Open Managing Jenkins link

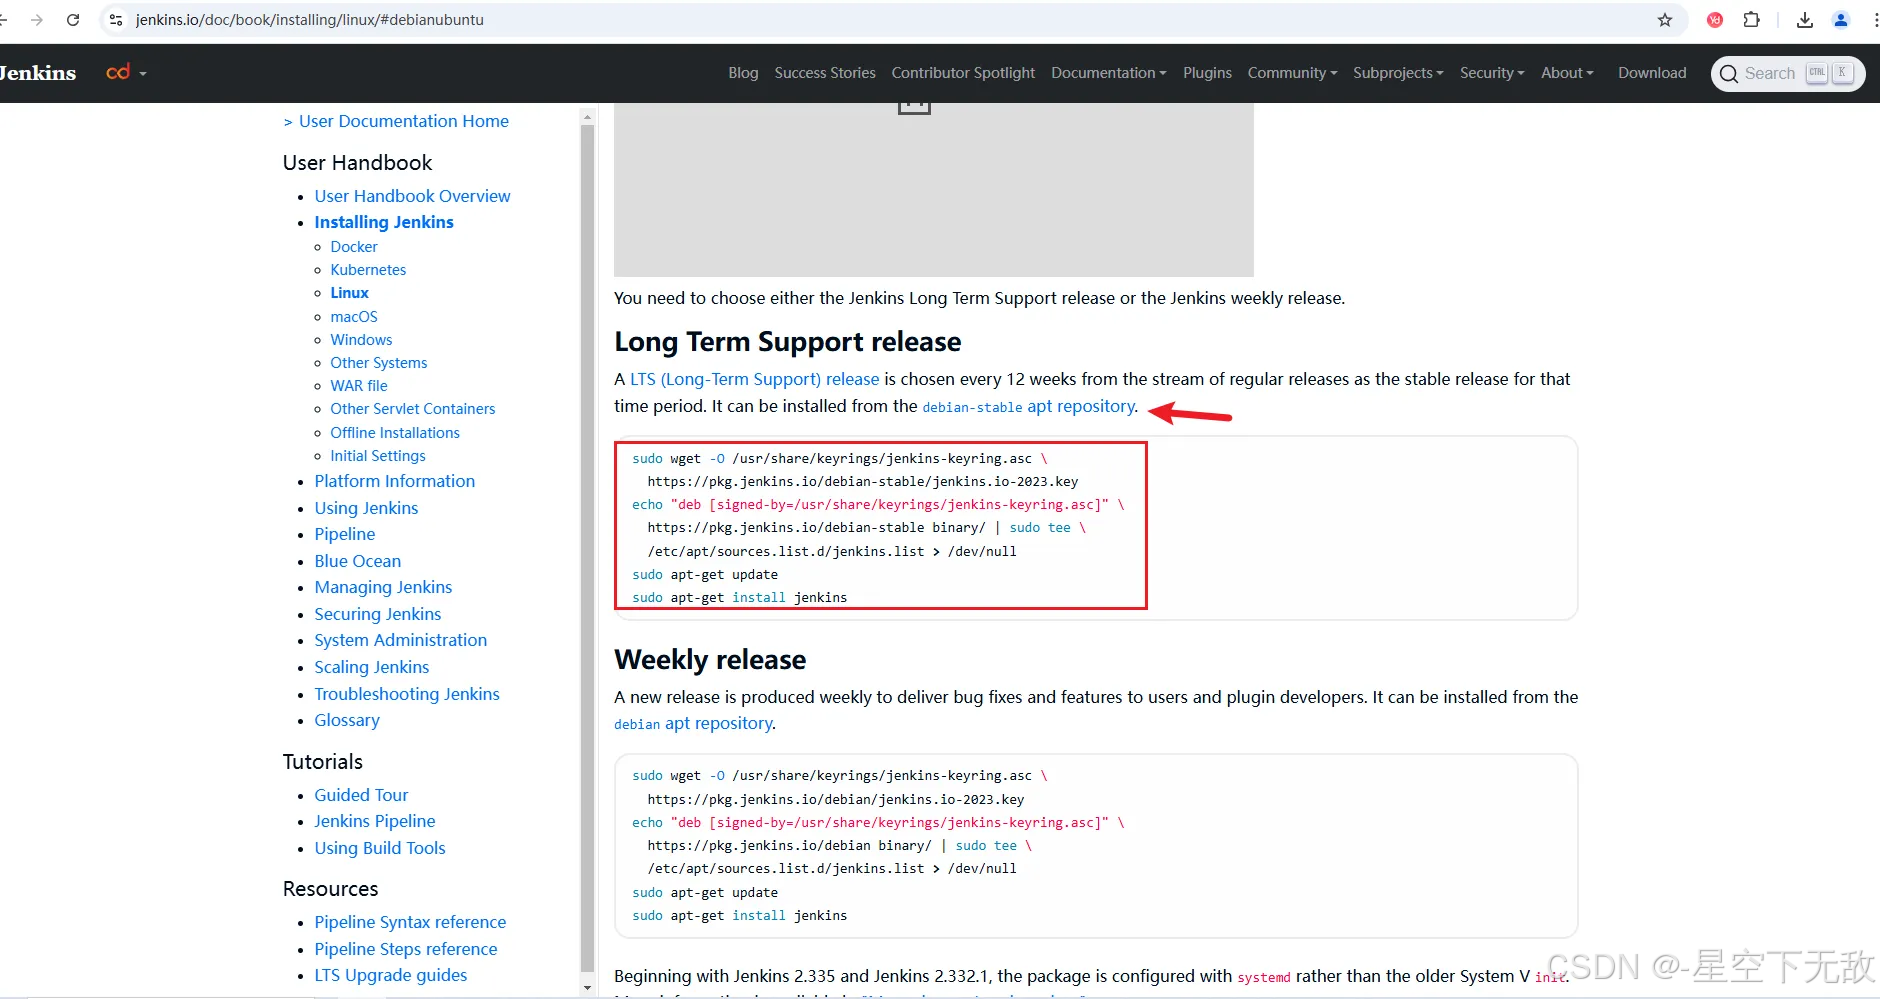(383, 587)
